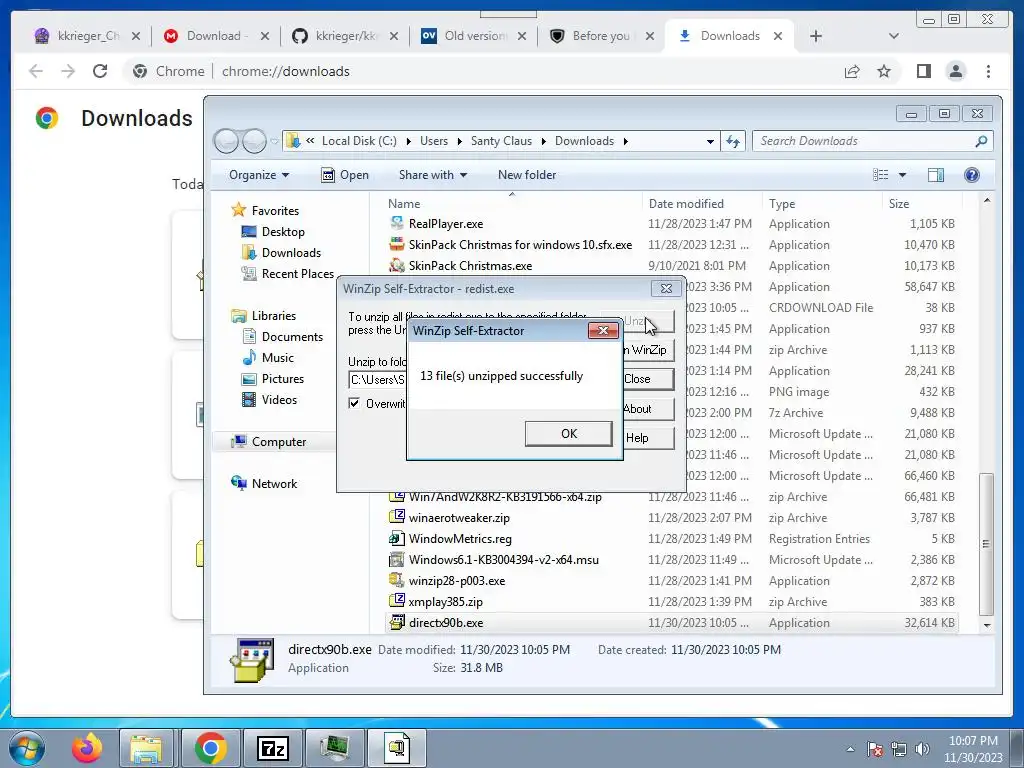The image size is (1024, 768).
Task: Click the Help button in WinZip Self-Extractor
Action: 647,438
